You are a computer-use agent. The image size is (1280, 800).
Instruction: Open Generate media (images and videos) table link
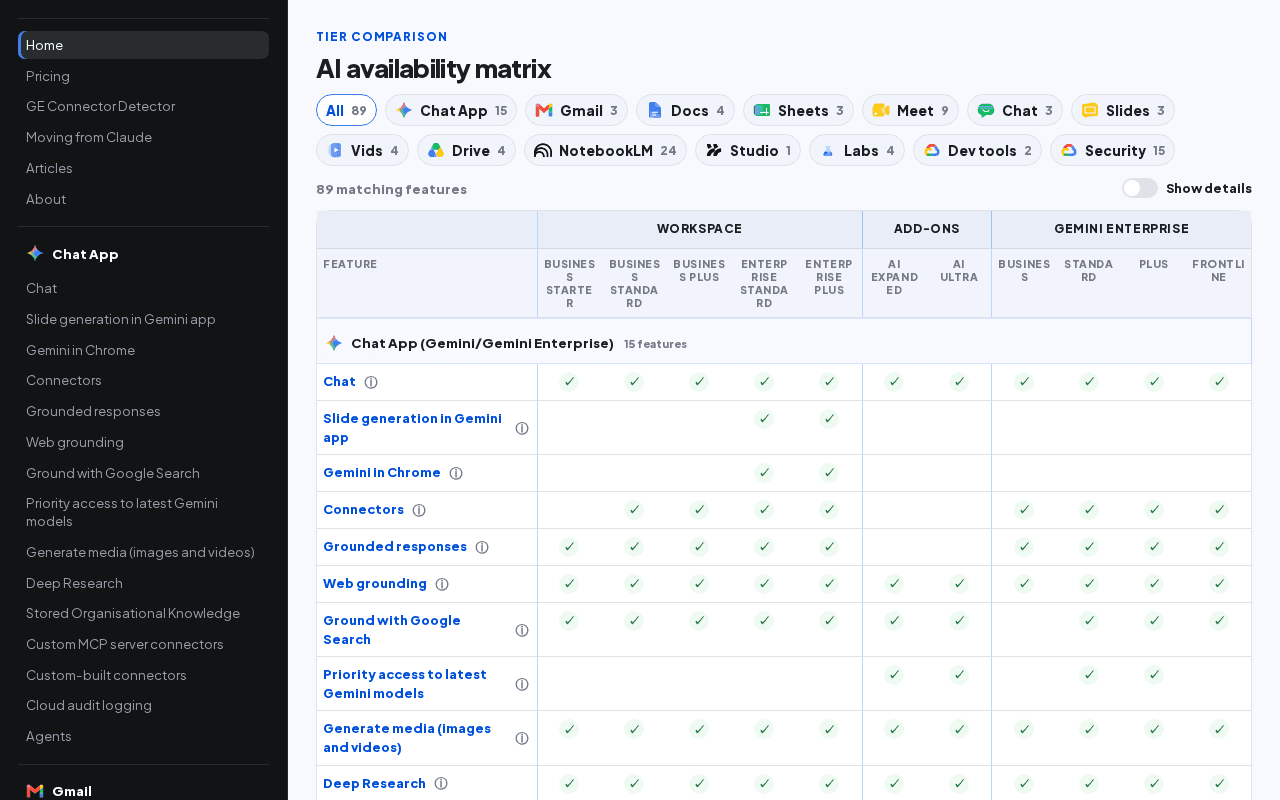[x=407, y=738]
